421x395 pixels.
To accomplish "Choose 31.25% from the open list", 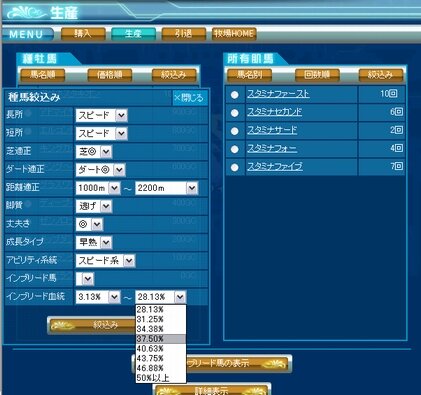I will pos(161,319).
